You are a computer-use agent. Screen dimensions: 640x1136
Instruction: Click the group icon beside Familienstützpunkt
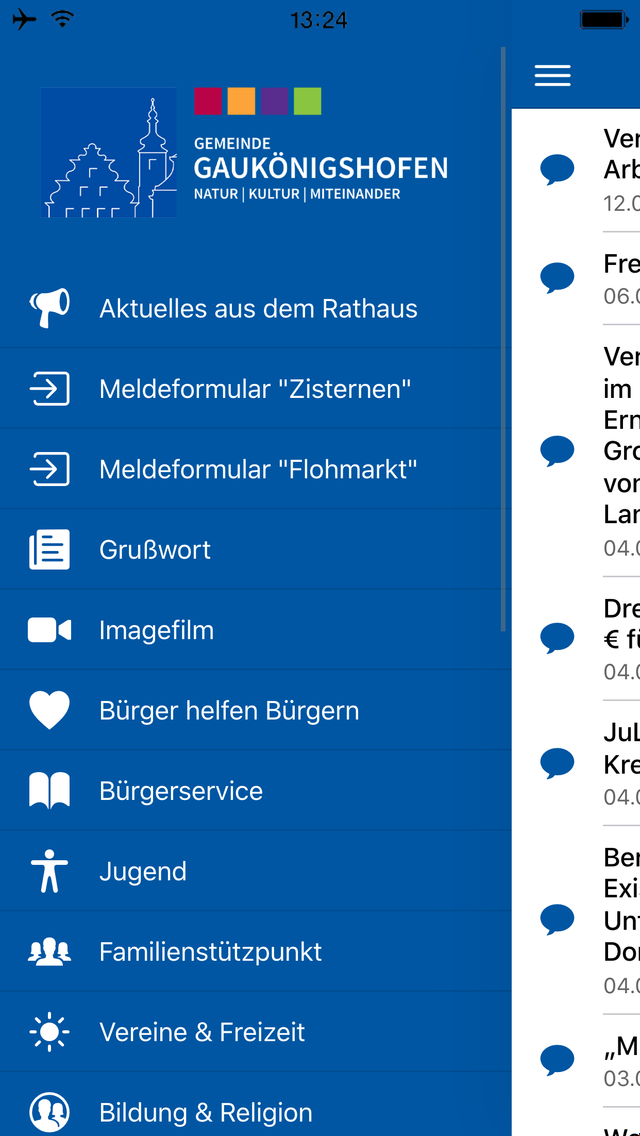click(49, 951)
